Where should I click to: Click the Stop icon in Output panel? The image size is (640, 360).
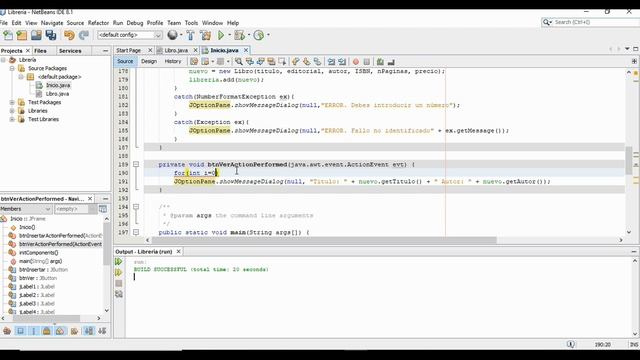119,283
